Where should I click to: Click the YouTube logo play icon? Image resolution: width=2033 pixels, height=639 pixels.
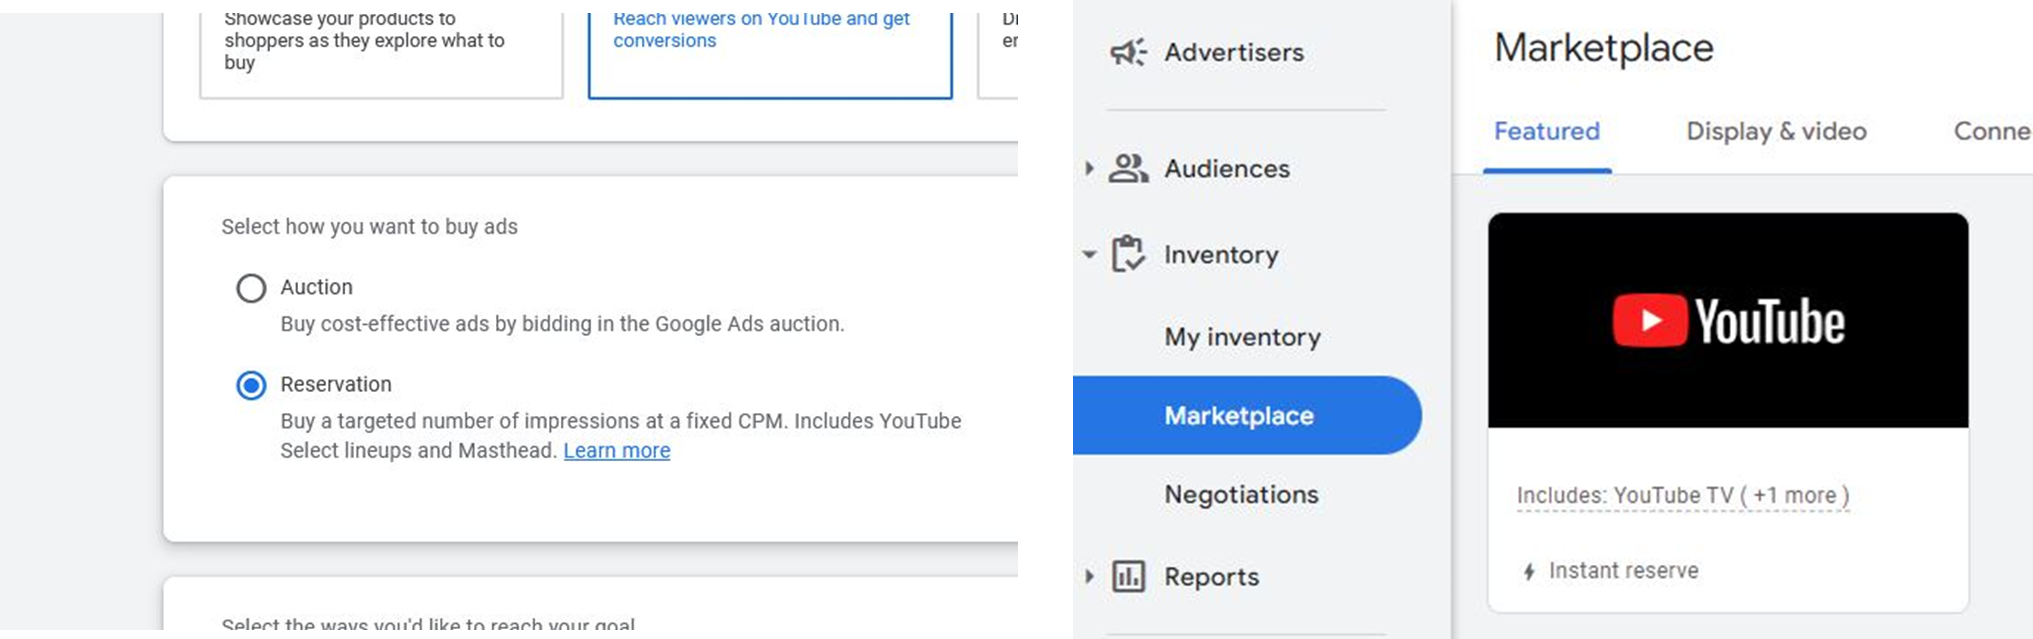coord(1650,321)
